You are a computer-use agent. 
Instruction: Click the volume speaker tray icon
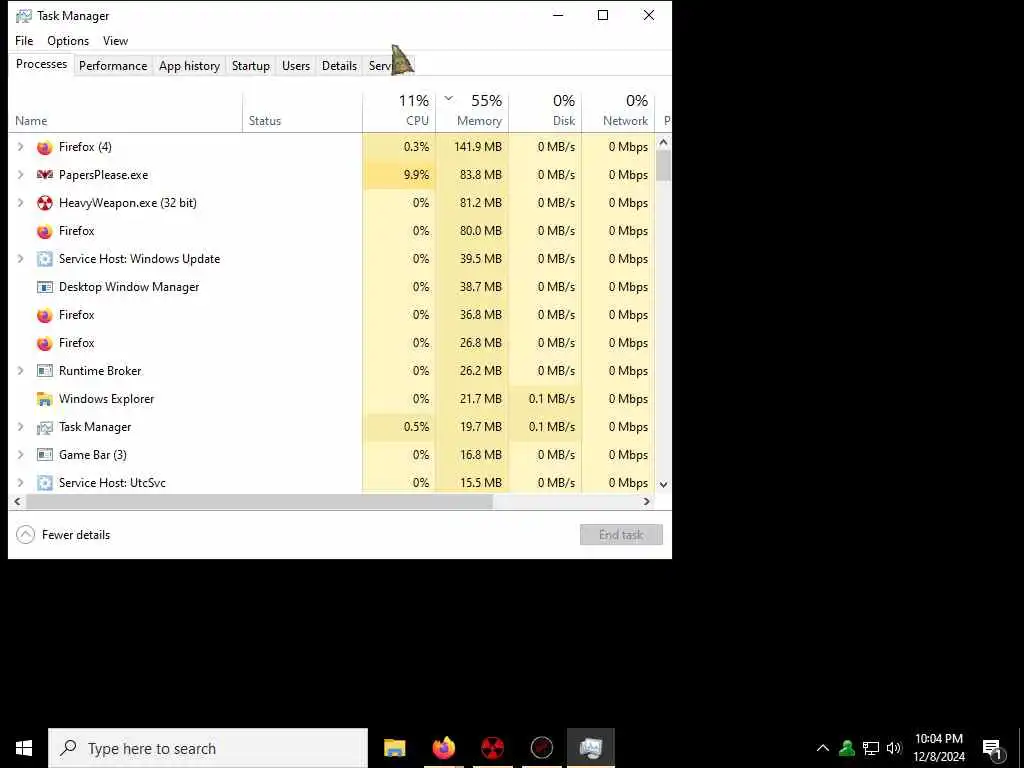coord(894,748)
